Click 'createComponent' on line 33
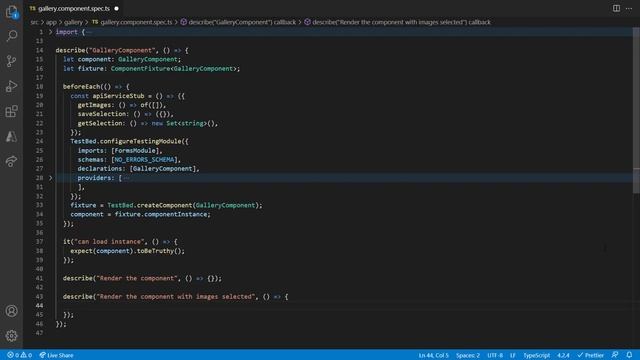 point(164,205)
